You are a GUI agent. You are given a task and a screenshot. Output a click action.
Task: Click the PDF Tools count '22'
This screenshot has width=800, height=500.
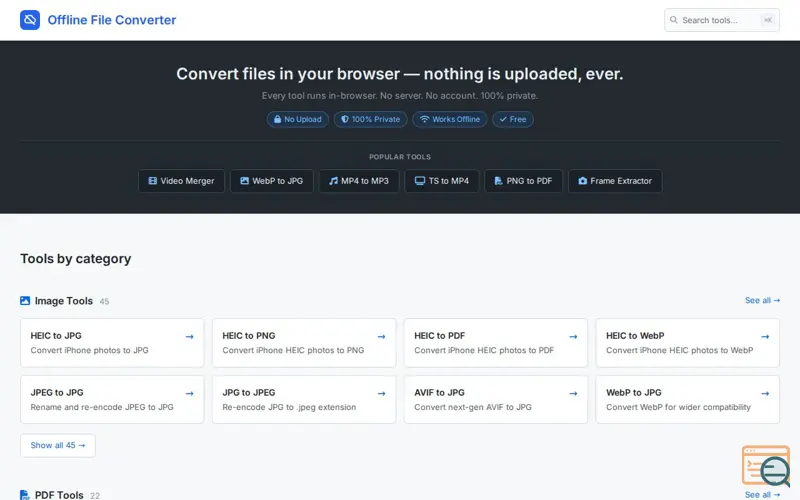click(x=95, y=496)
